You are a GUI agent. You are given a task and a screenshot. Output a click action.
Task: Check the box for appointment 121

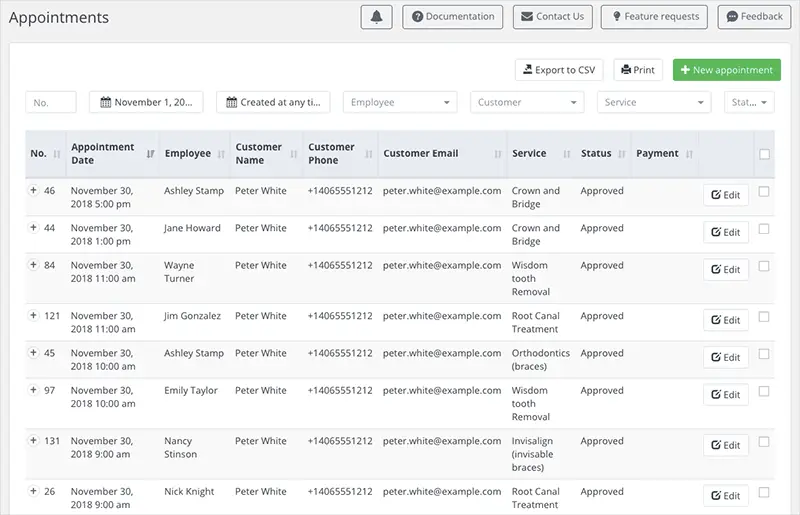click(764, 316)
